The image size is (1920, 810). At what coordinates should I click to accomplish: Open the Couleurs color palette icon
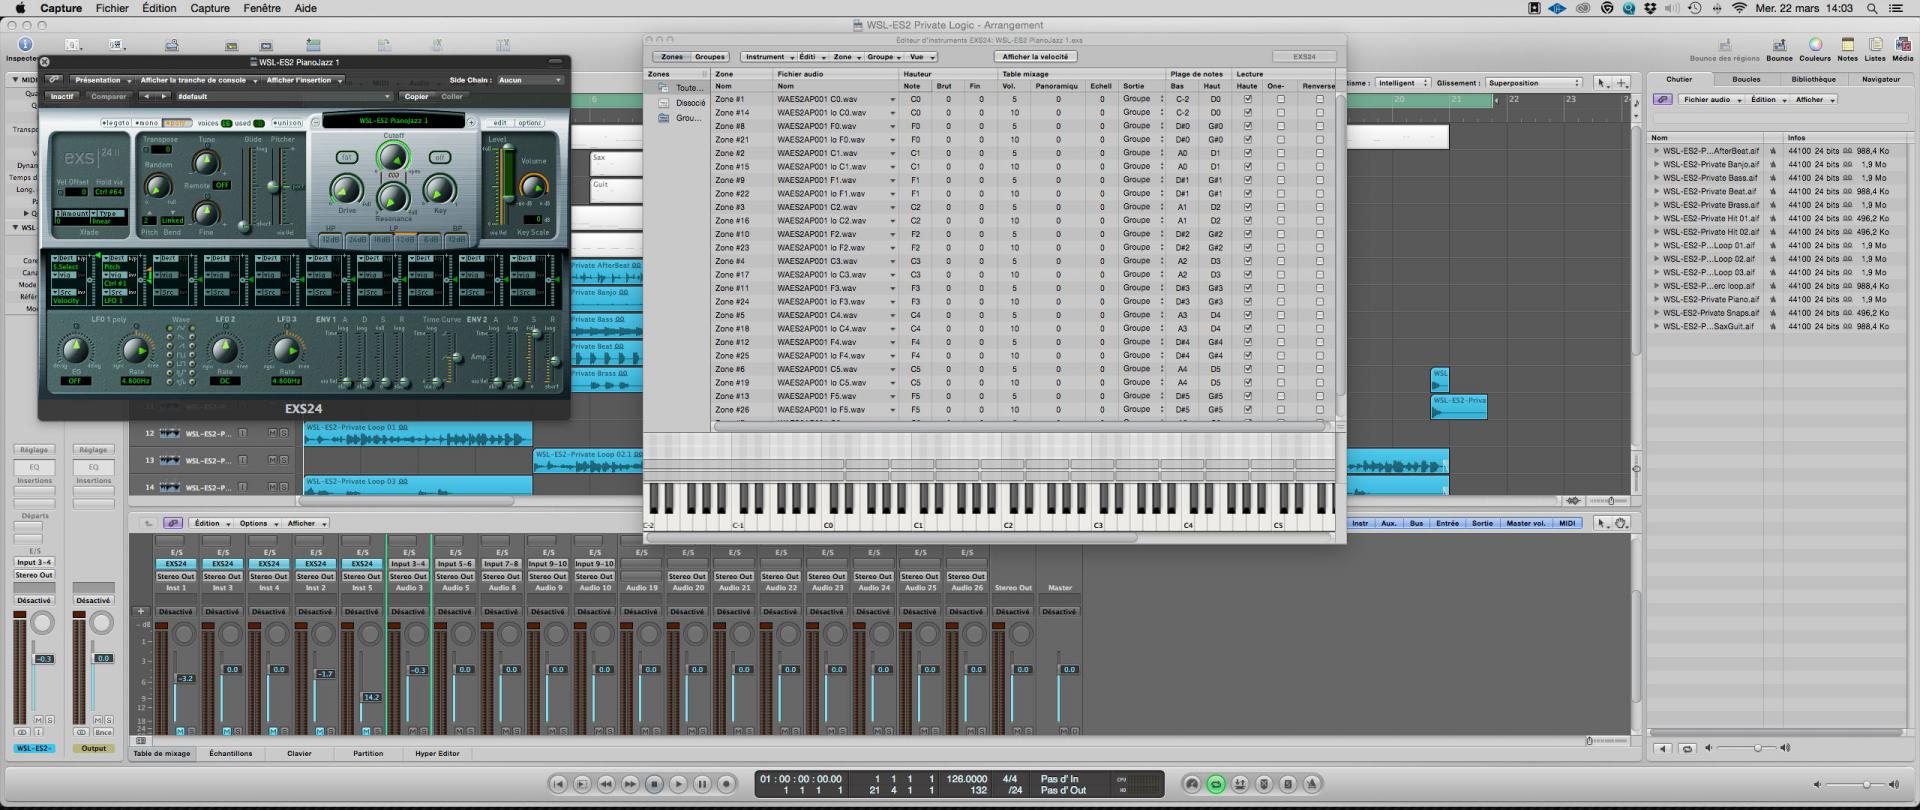[1815, 45]
